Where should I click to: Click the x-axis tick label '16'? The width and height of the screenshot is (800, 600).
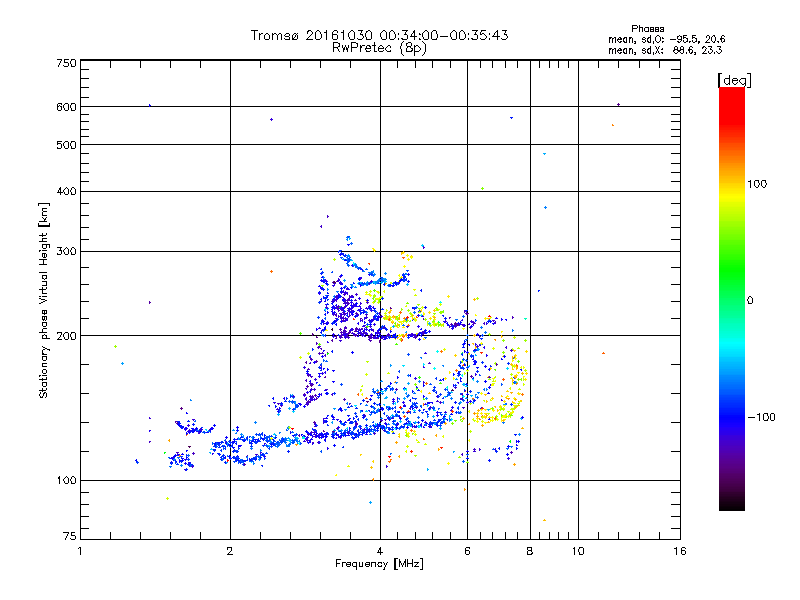(x=680, y=551)
